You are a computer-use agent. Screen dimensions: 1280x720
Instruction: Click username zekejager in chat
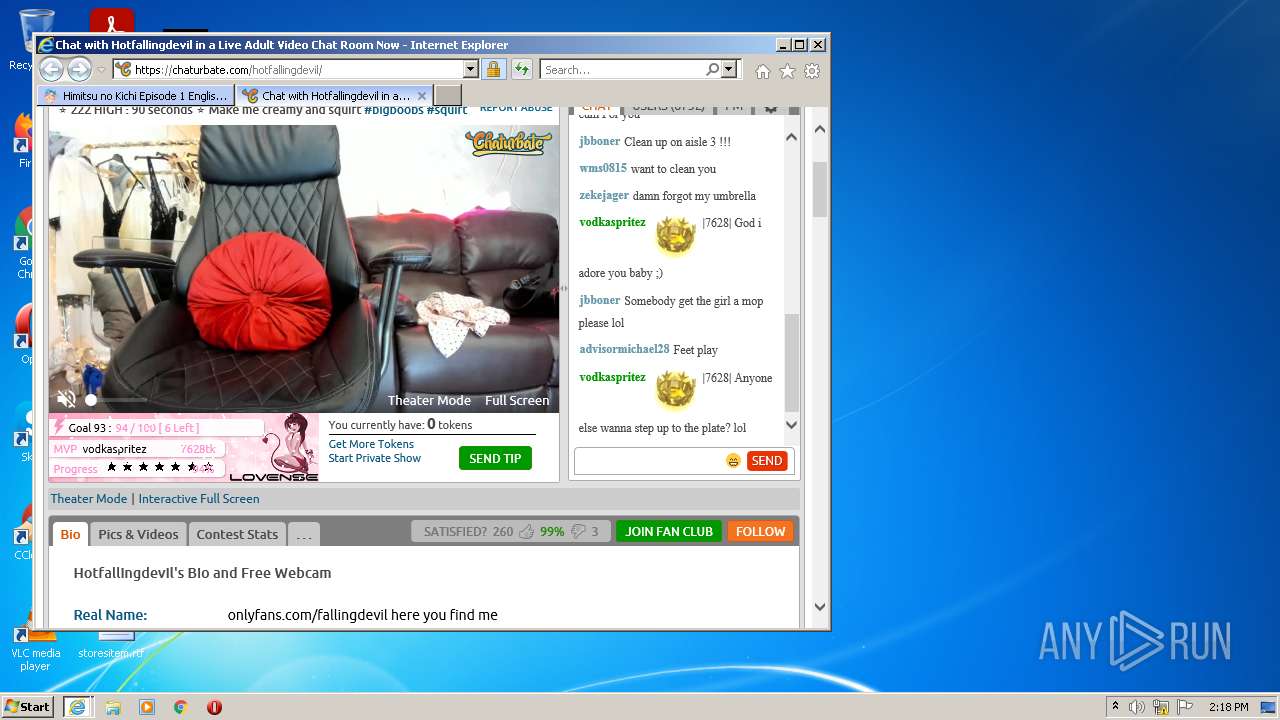tap(604, 195)
